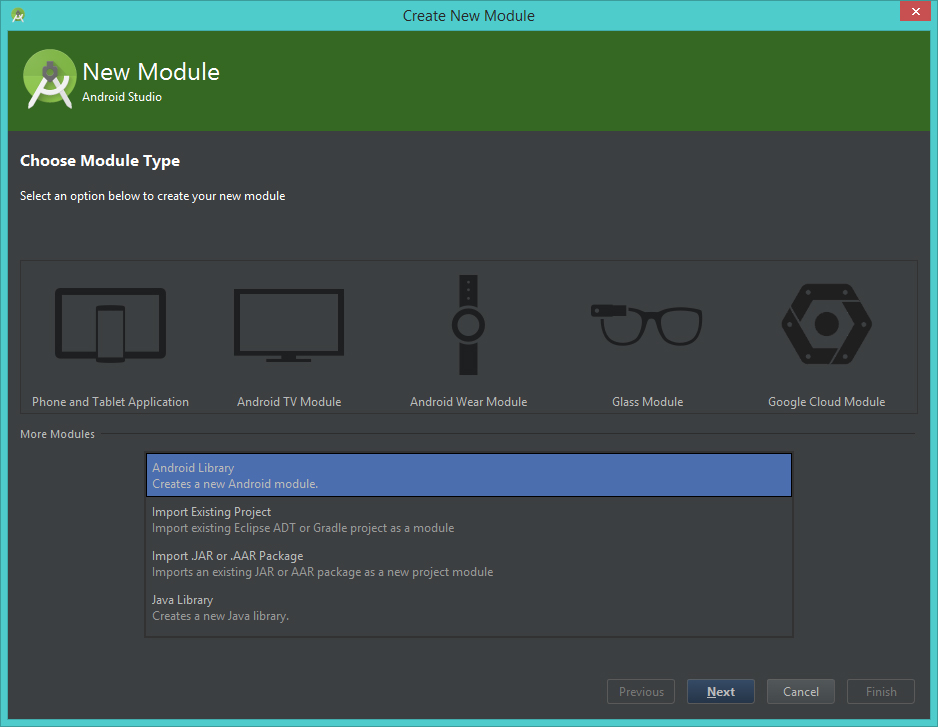Cancel the new module wizard

coord(800,691)
